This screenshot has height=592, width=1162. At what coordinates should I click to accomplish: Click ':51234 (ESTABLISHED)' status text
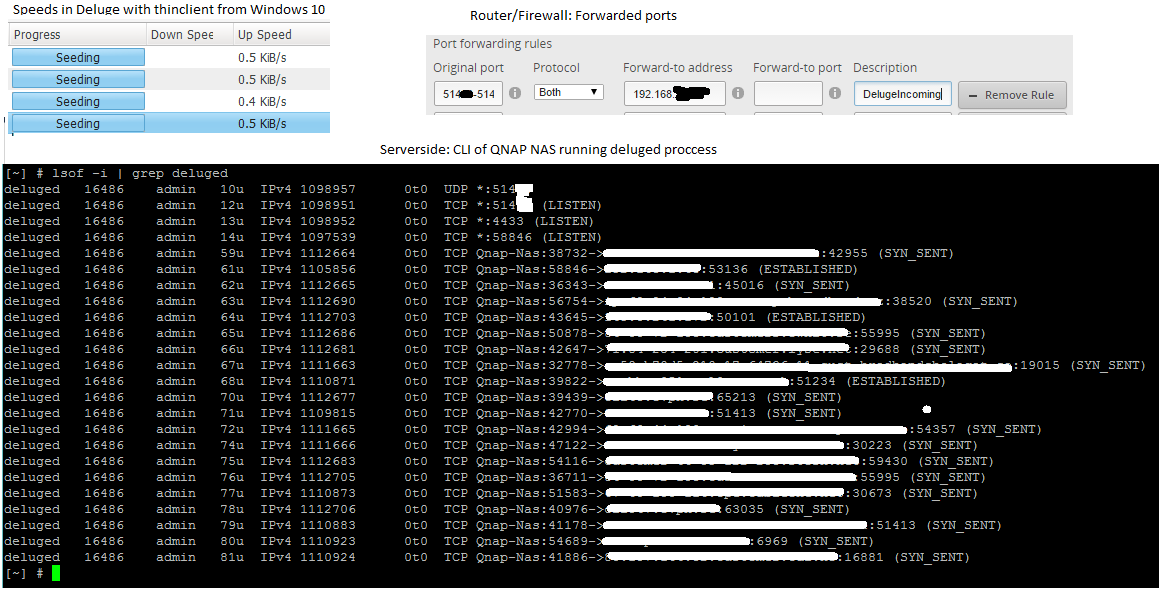867,382
